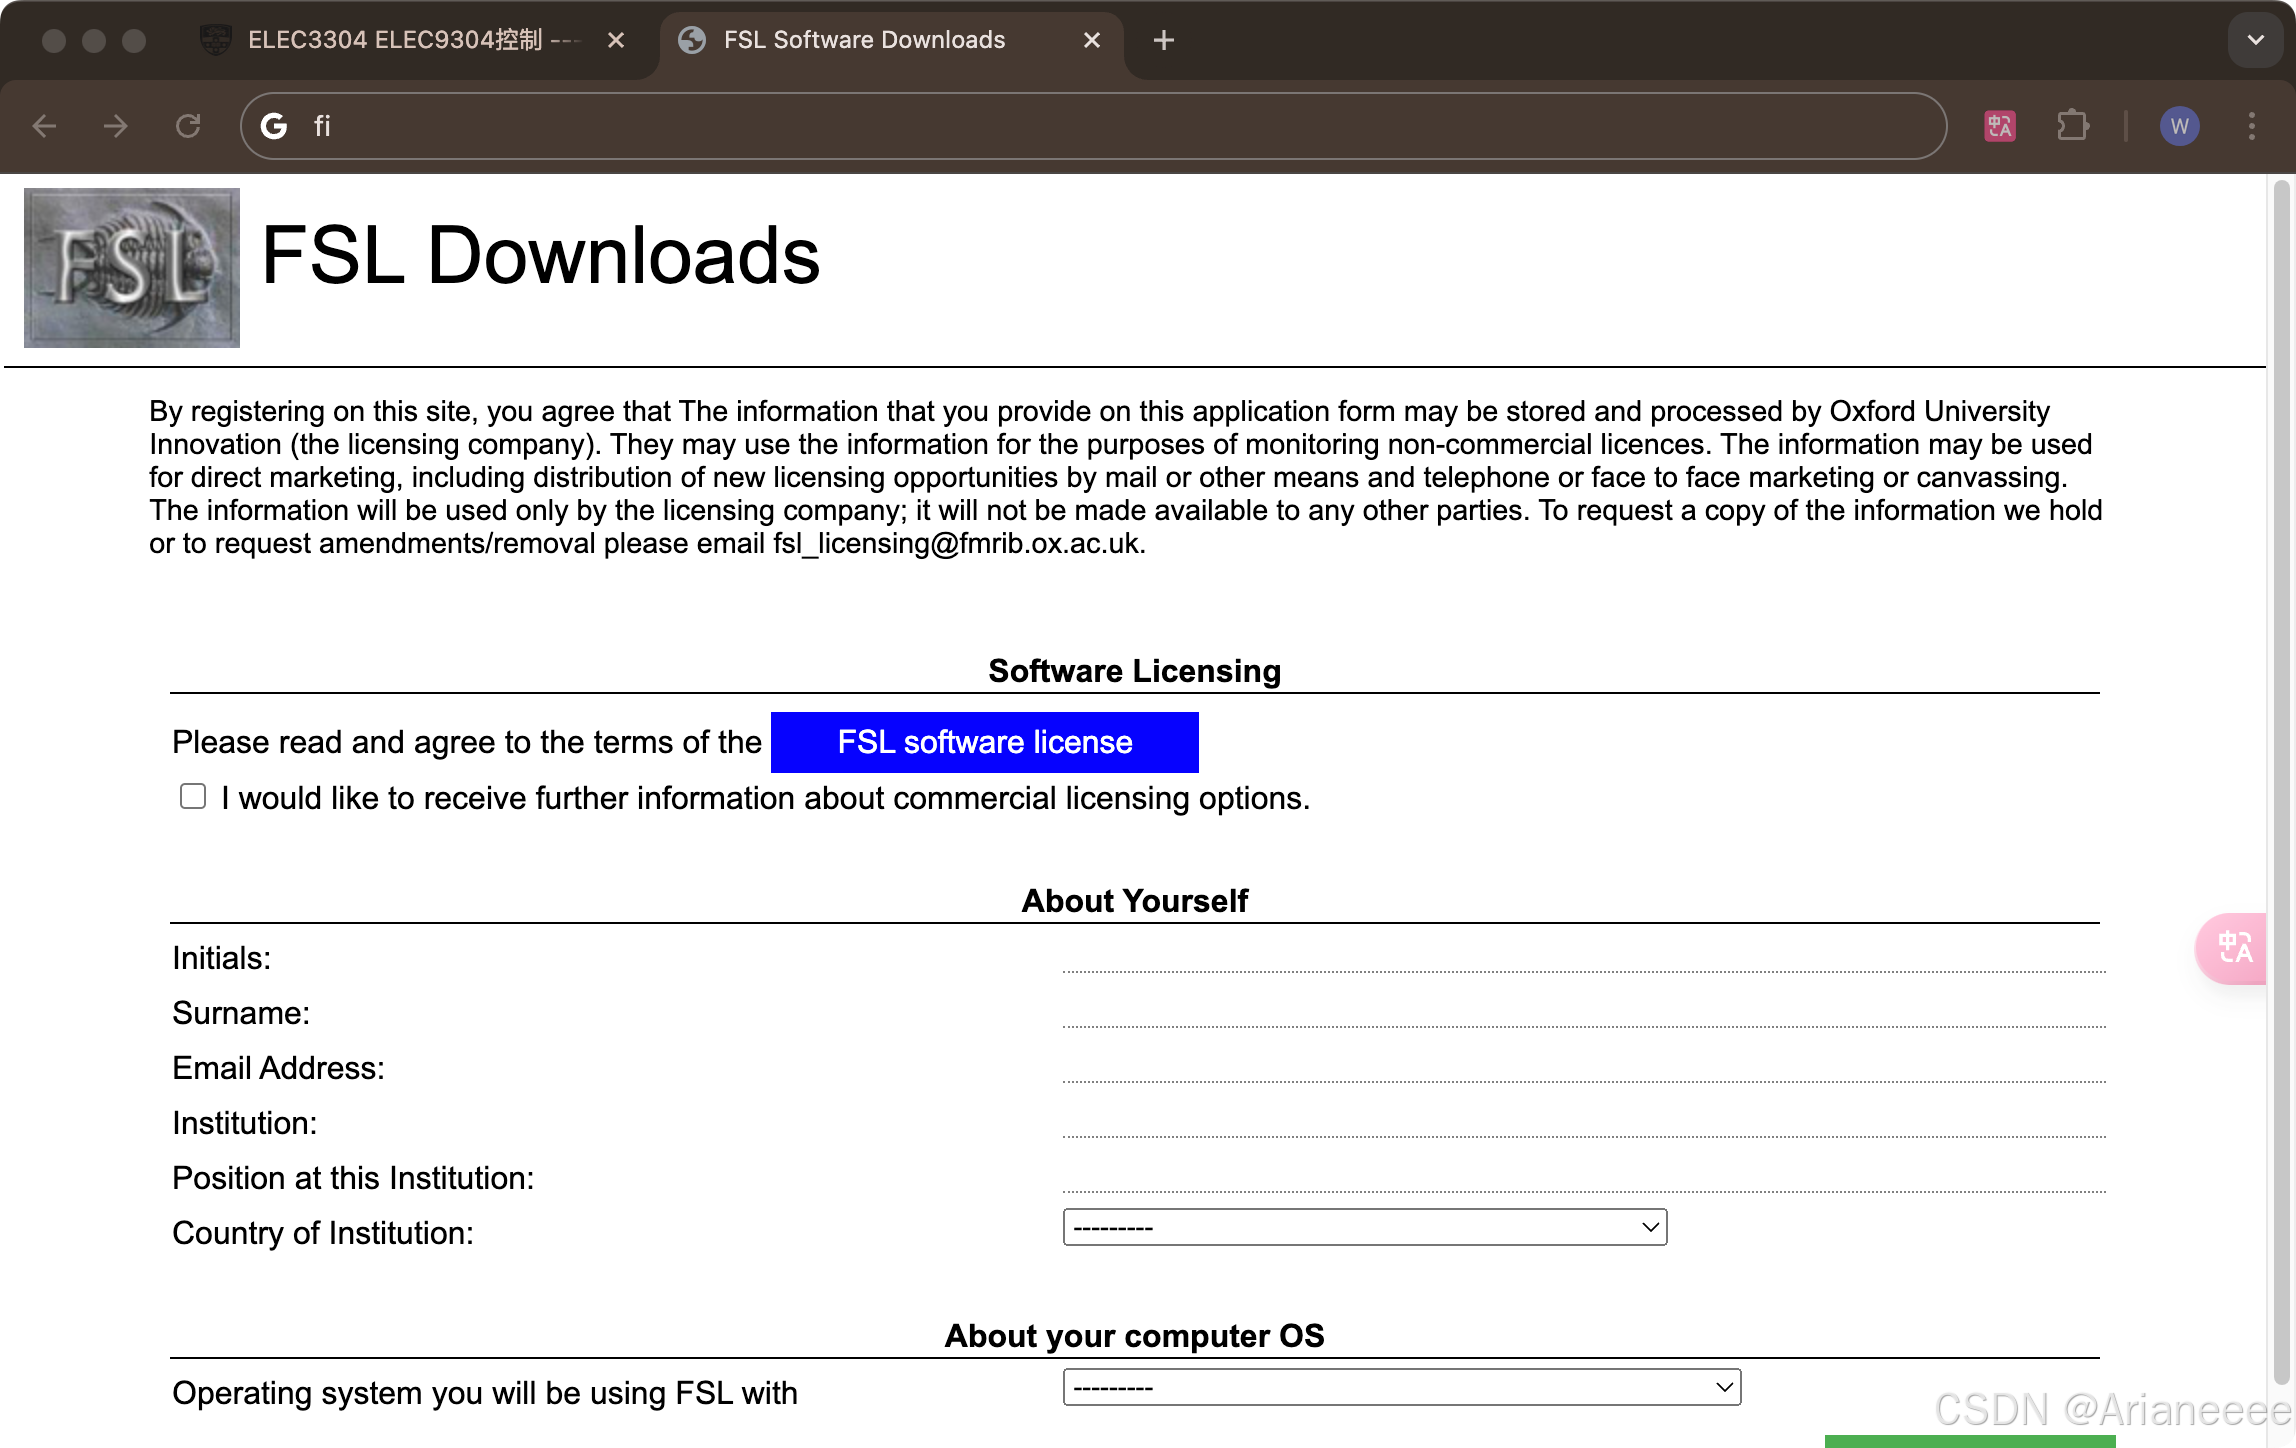Open the W profile avatar
Image resolution: width=2296 pixels, height=1448 pixels.
[2179, 126]
